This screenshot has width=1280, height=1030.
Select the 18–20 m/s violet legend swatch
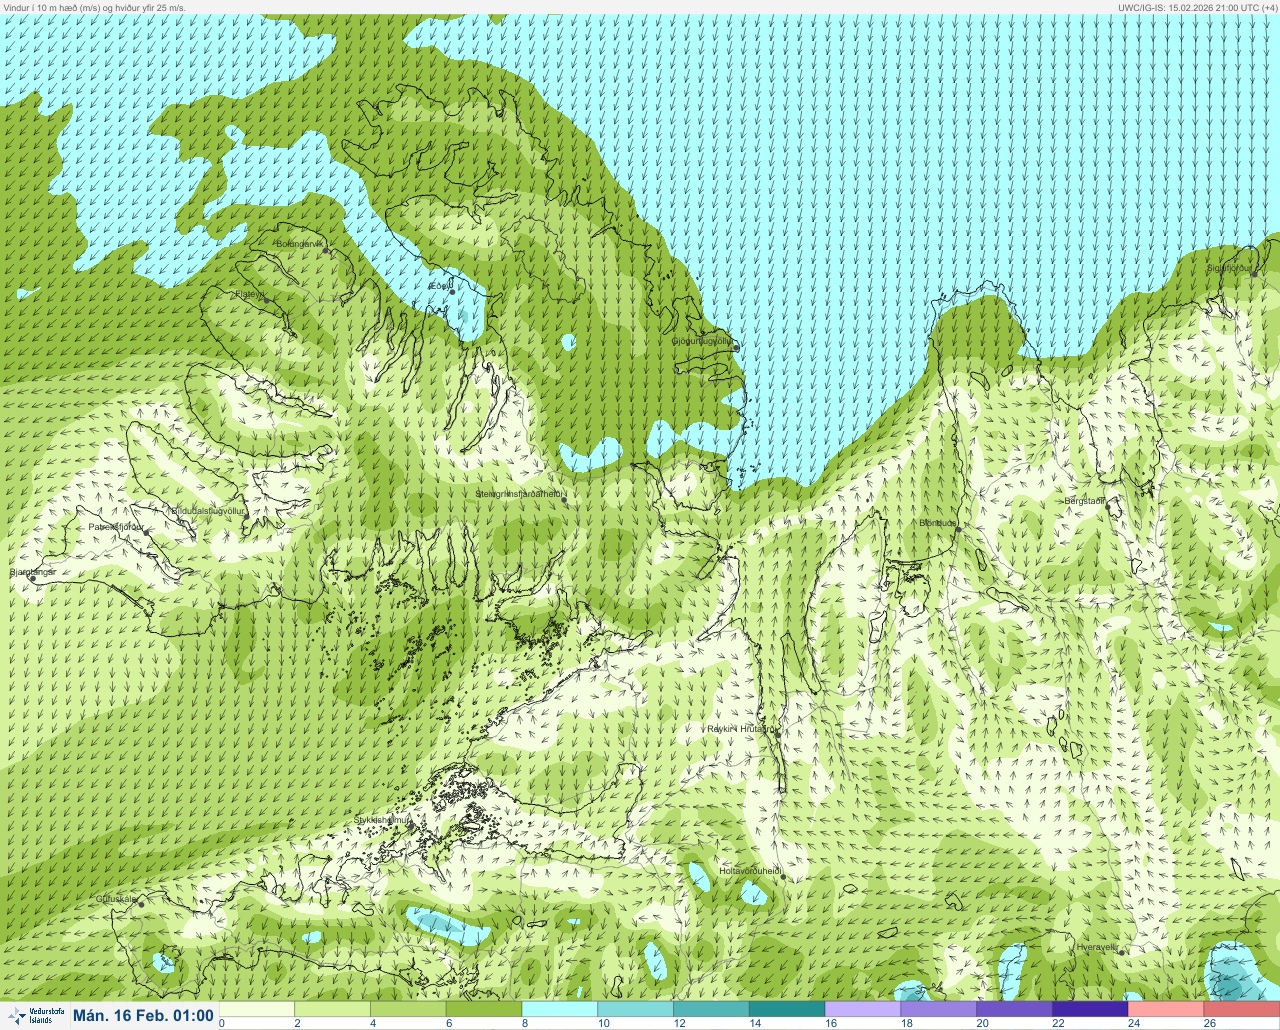point(940,1009)
